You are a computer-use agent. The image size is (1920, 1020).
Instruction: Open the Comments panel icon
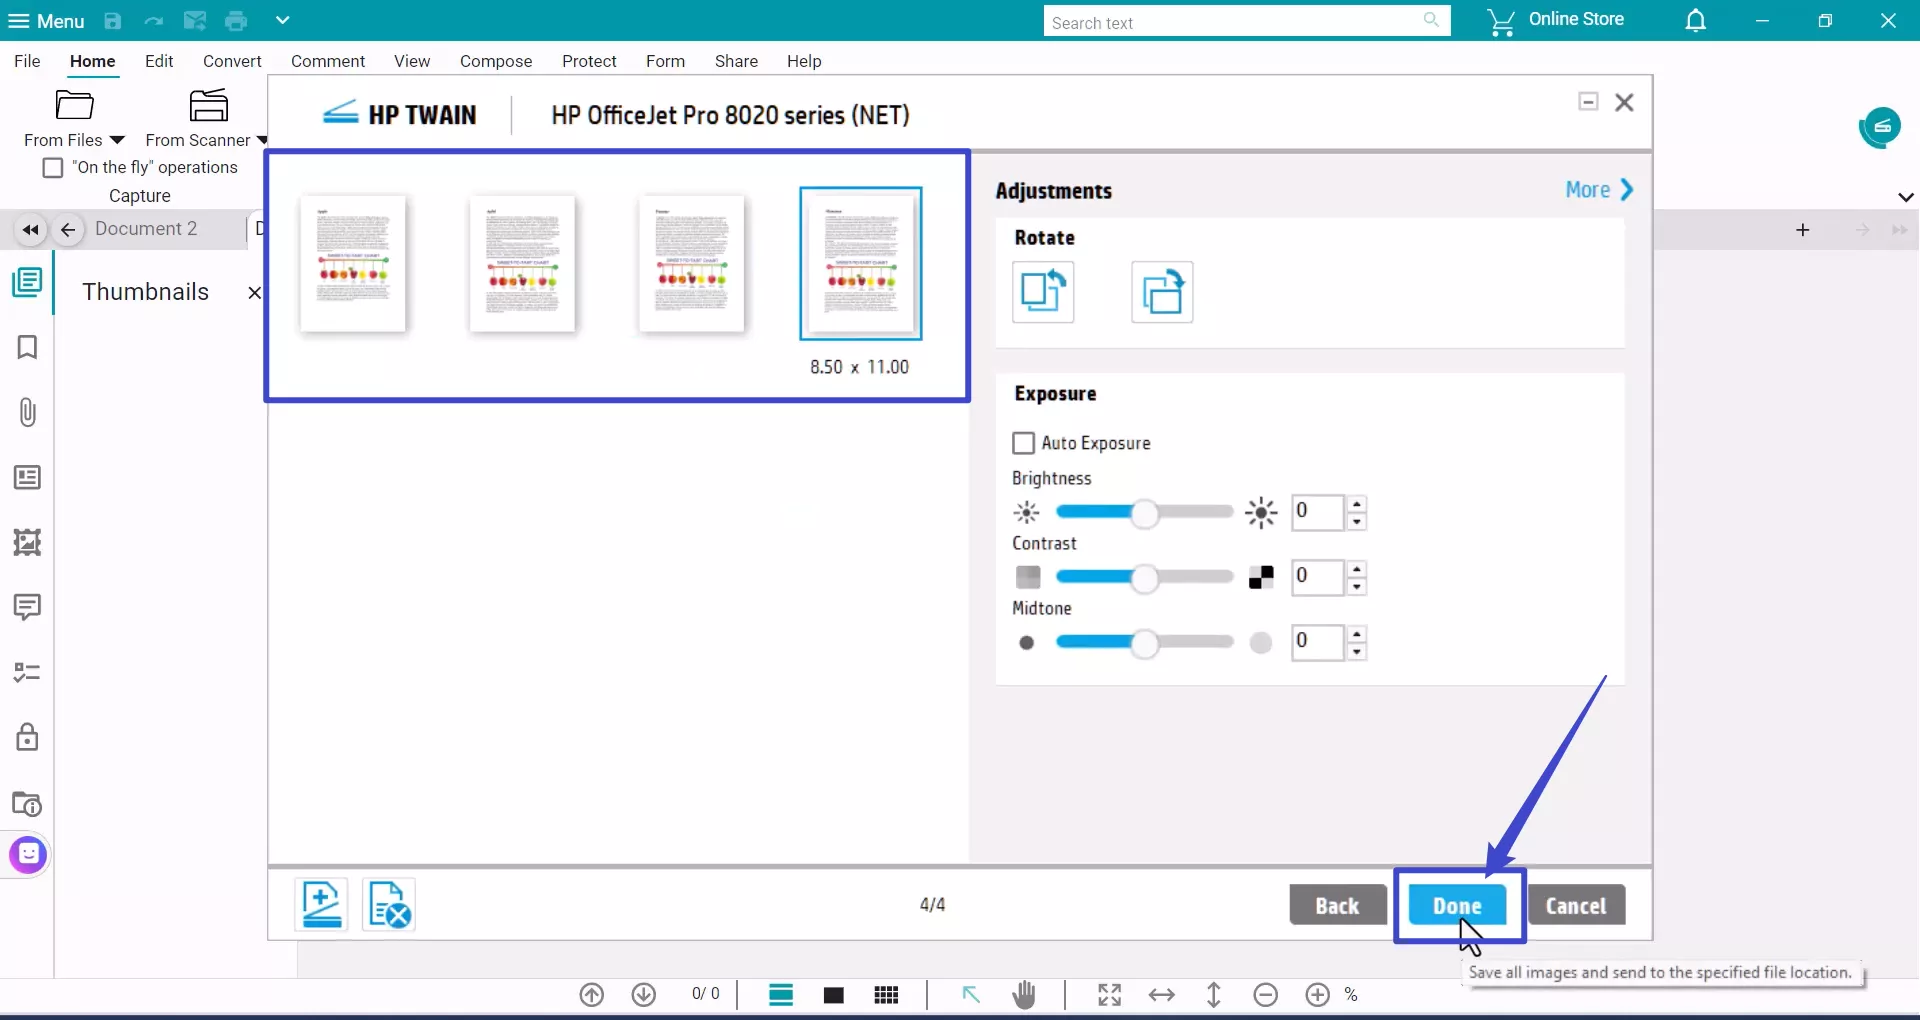coord(27,607)
